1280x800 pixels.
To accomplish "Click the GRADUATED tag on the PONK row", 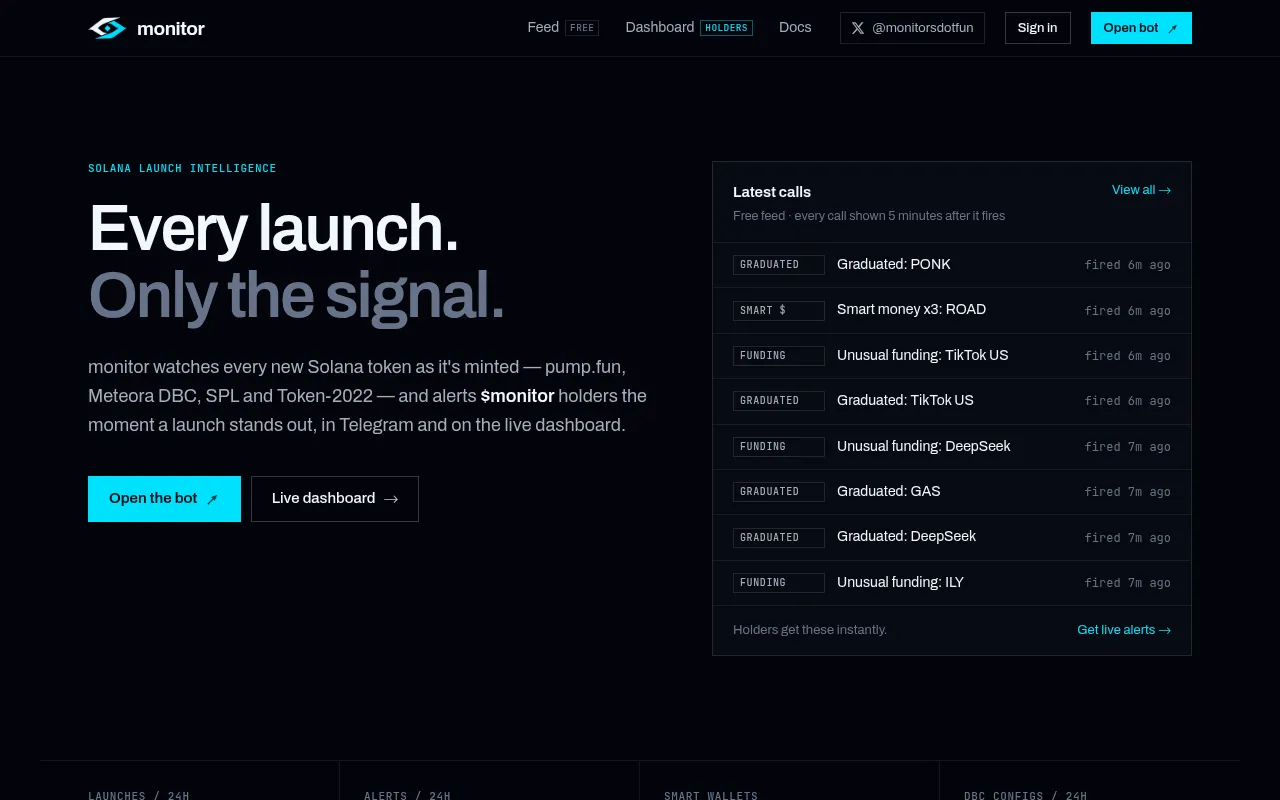I will pyautogui.click(x=779, y=265).
